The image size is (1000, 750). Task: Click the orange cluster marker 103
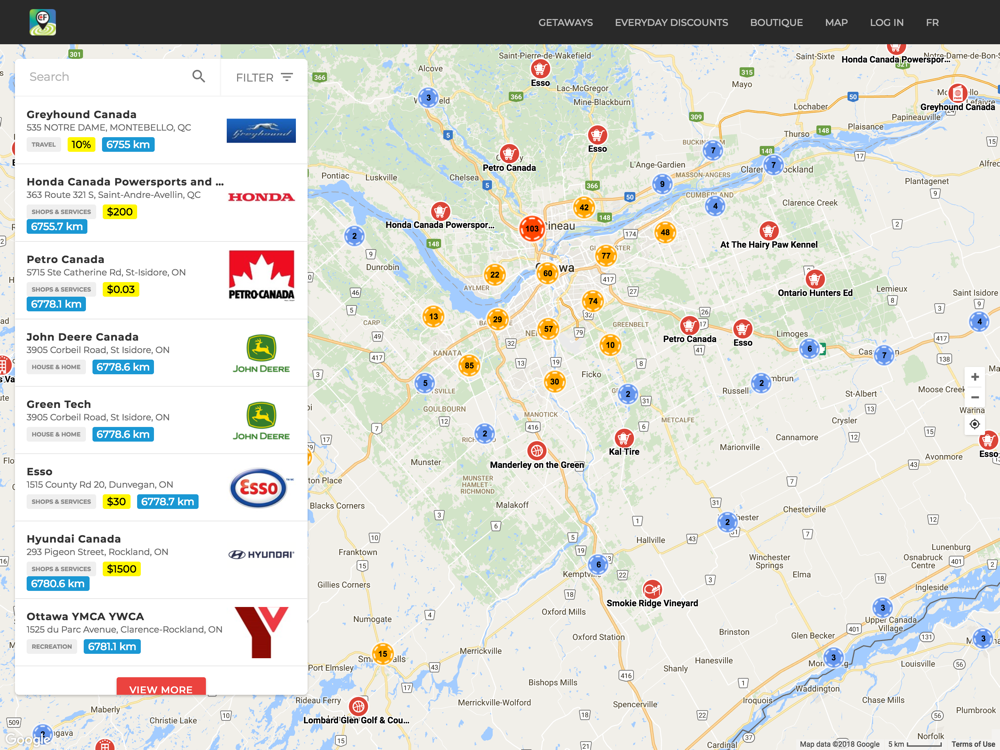coord(532,228)
